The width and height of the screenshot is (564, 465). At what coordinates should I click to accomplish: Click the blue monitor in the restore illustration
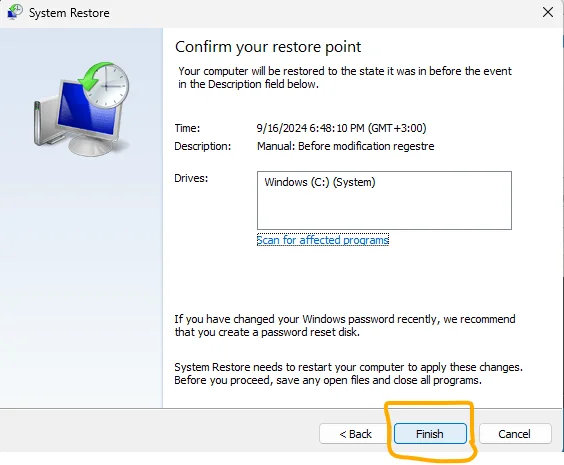(x=86, y=111)
